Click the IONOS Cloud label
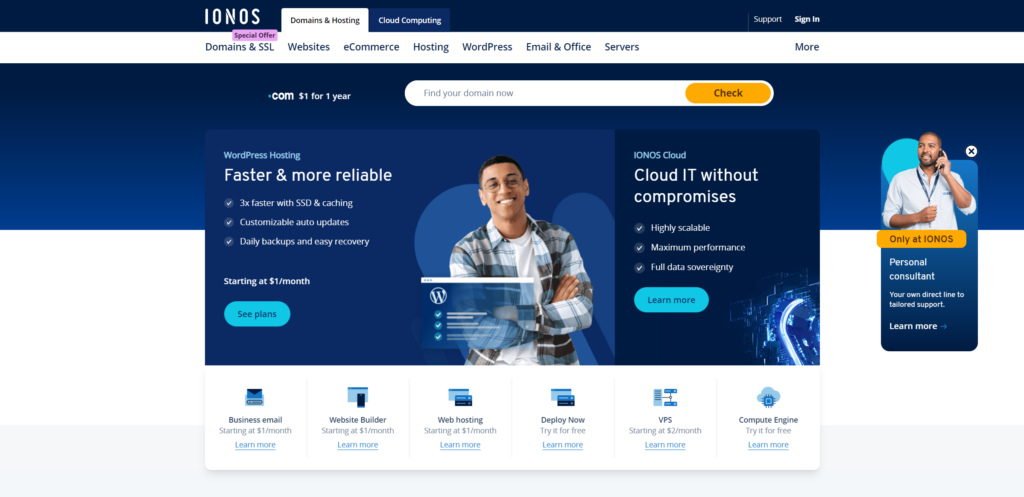The width and height of the screenshot is (1024, 497). [660, 155]
